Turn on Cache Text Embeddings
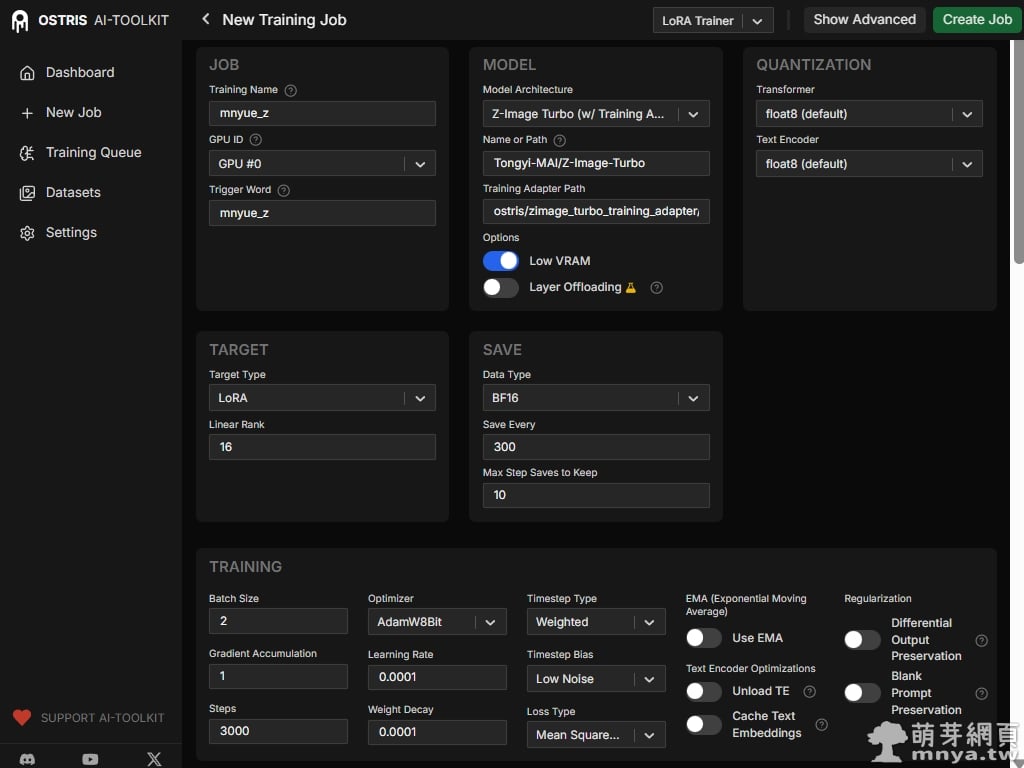This screenshot has width=1024, height=768. click(x=704, y=724)
